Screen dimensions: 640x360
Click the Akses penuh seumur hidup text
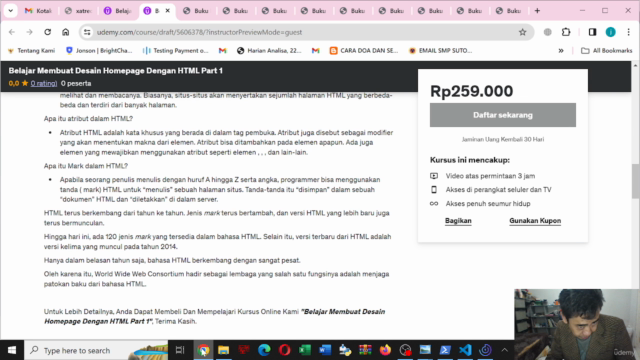(x=488, y=204)
